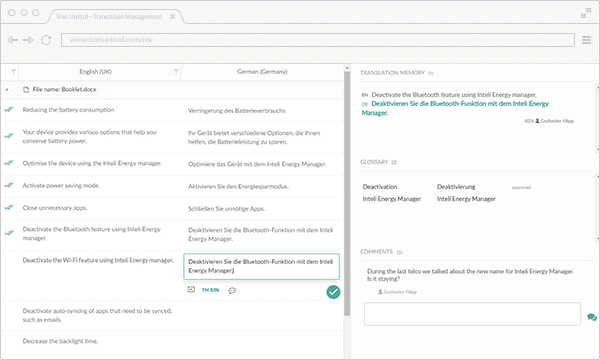The width and height of the screenshot is (600, 360).
Task: Click the TM 83% match label
Action: click(x=210, y=290)
